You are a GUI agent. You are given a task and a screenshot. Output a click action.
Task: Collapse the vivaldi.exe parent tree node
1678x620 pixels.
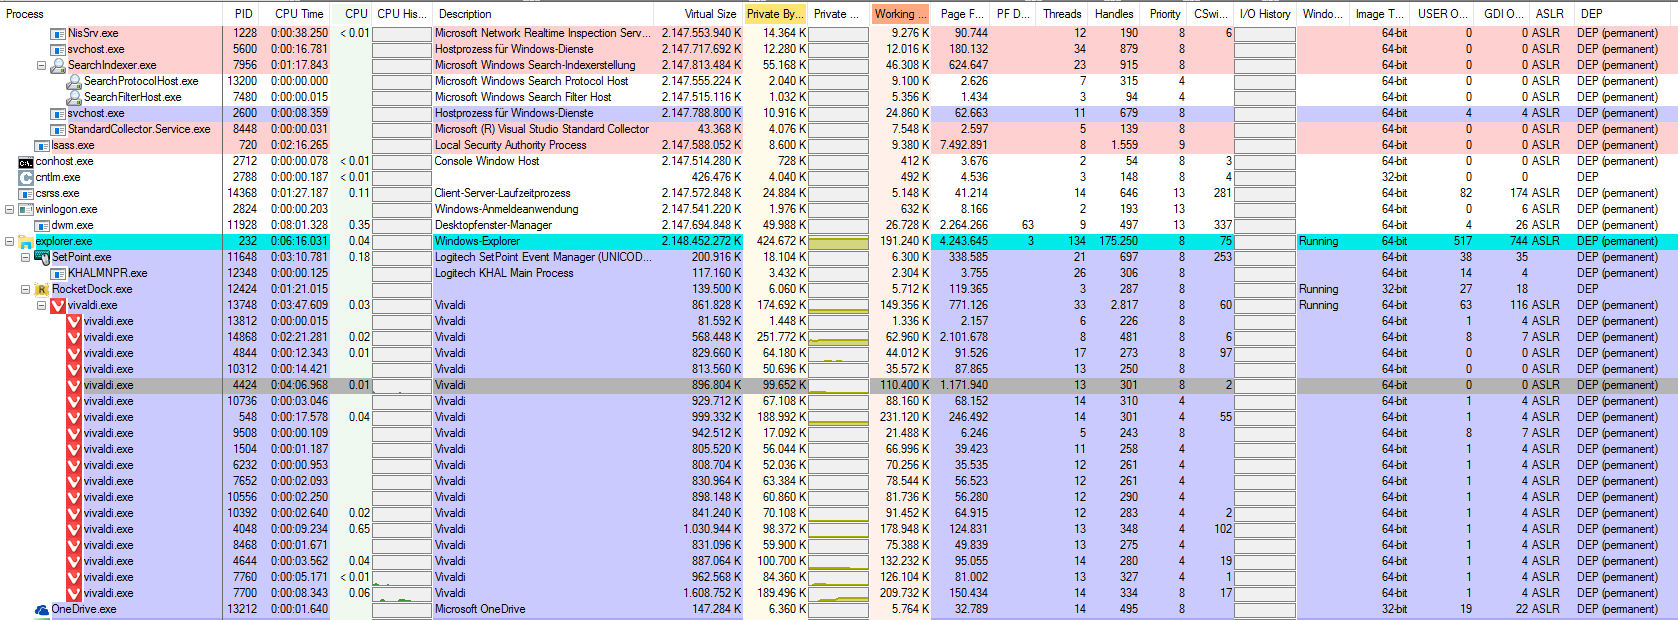tap(41, 305)
